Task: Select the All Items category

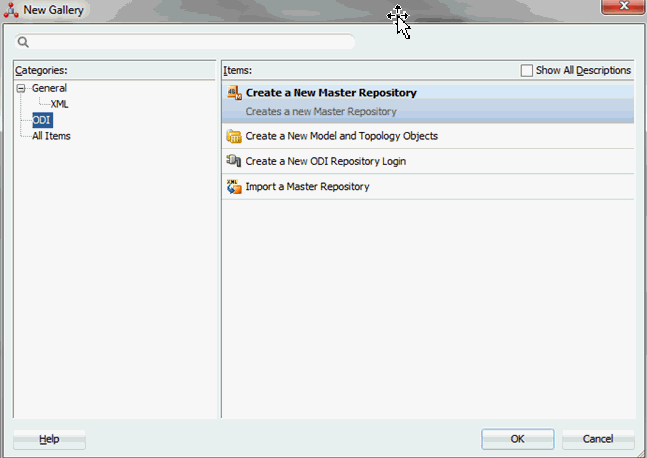Action: point(51,136)
